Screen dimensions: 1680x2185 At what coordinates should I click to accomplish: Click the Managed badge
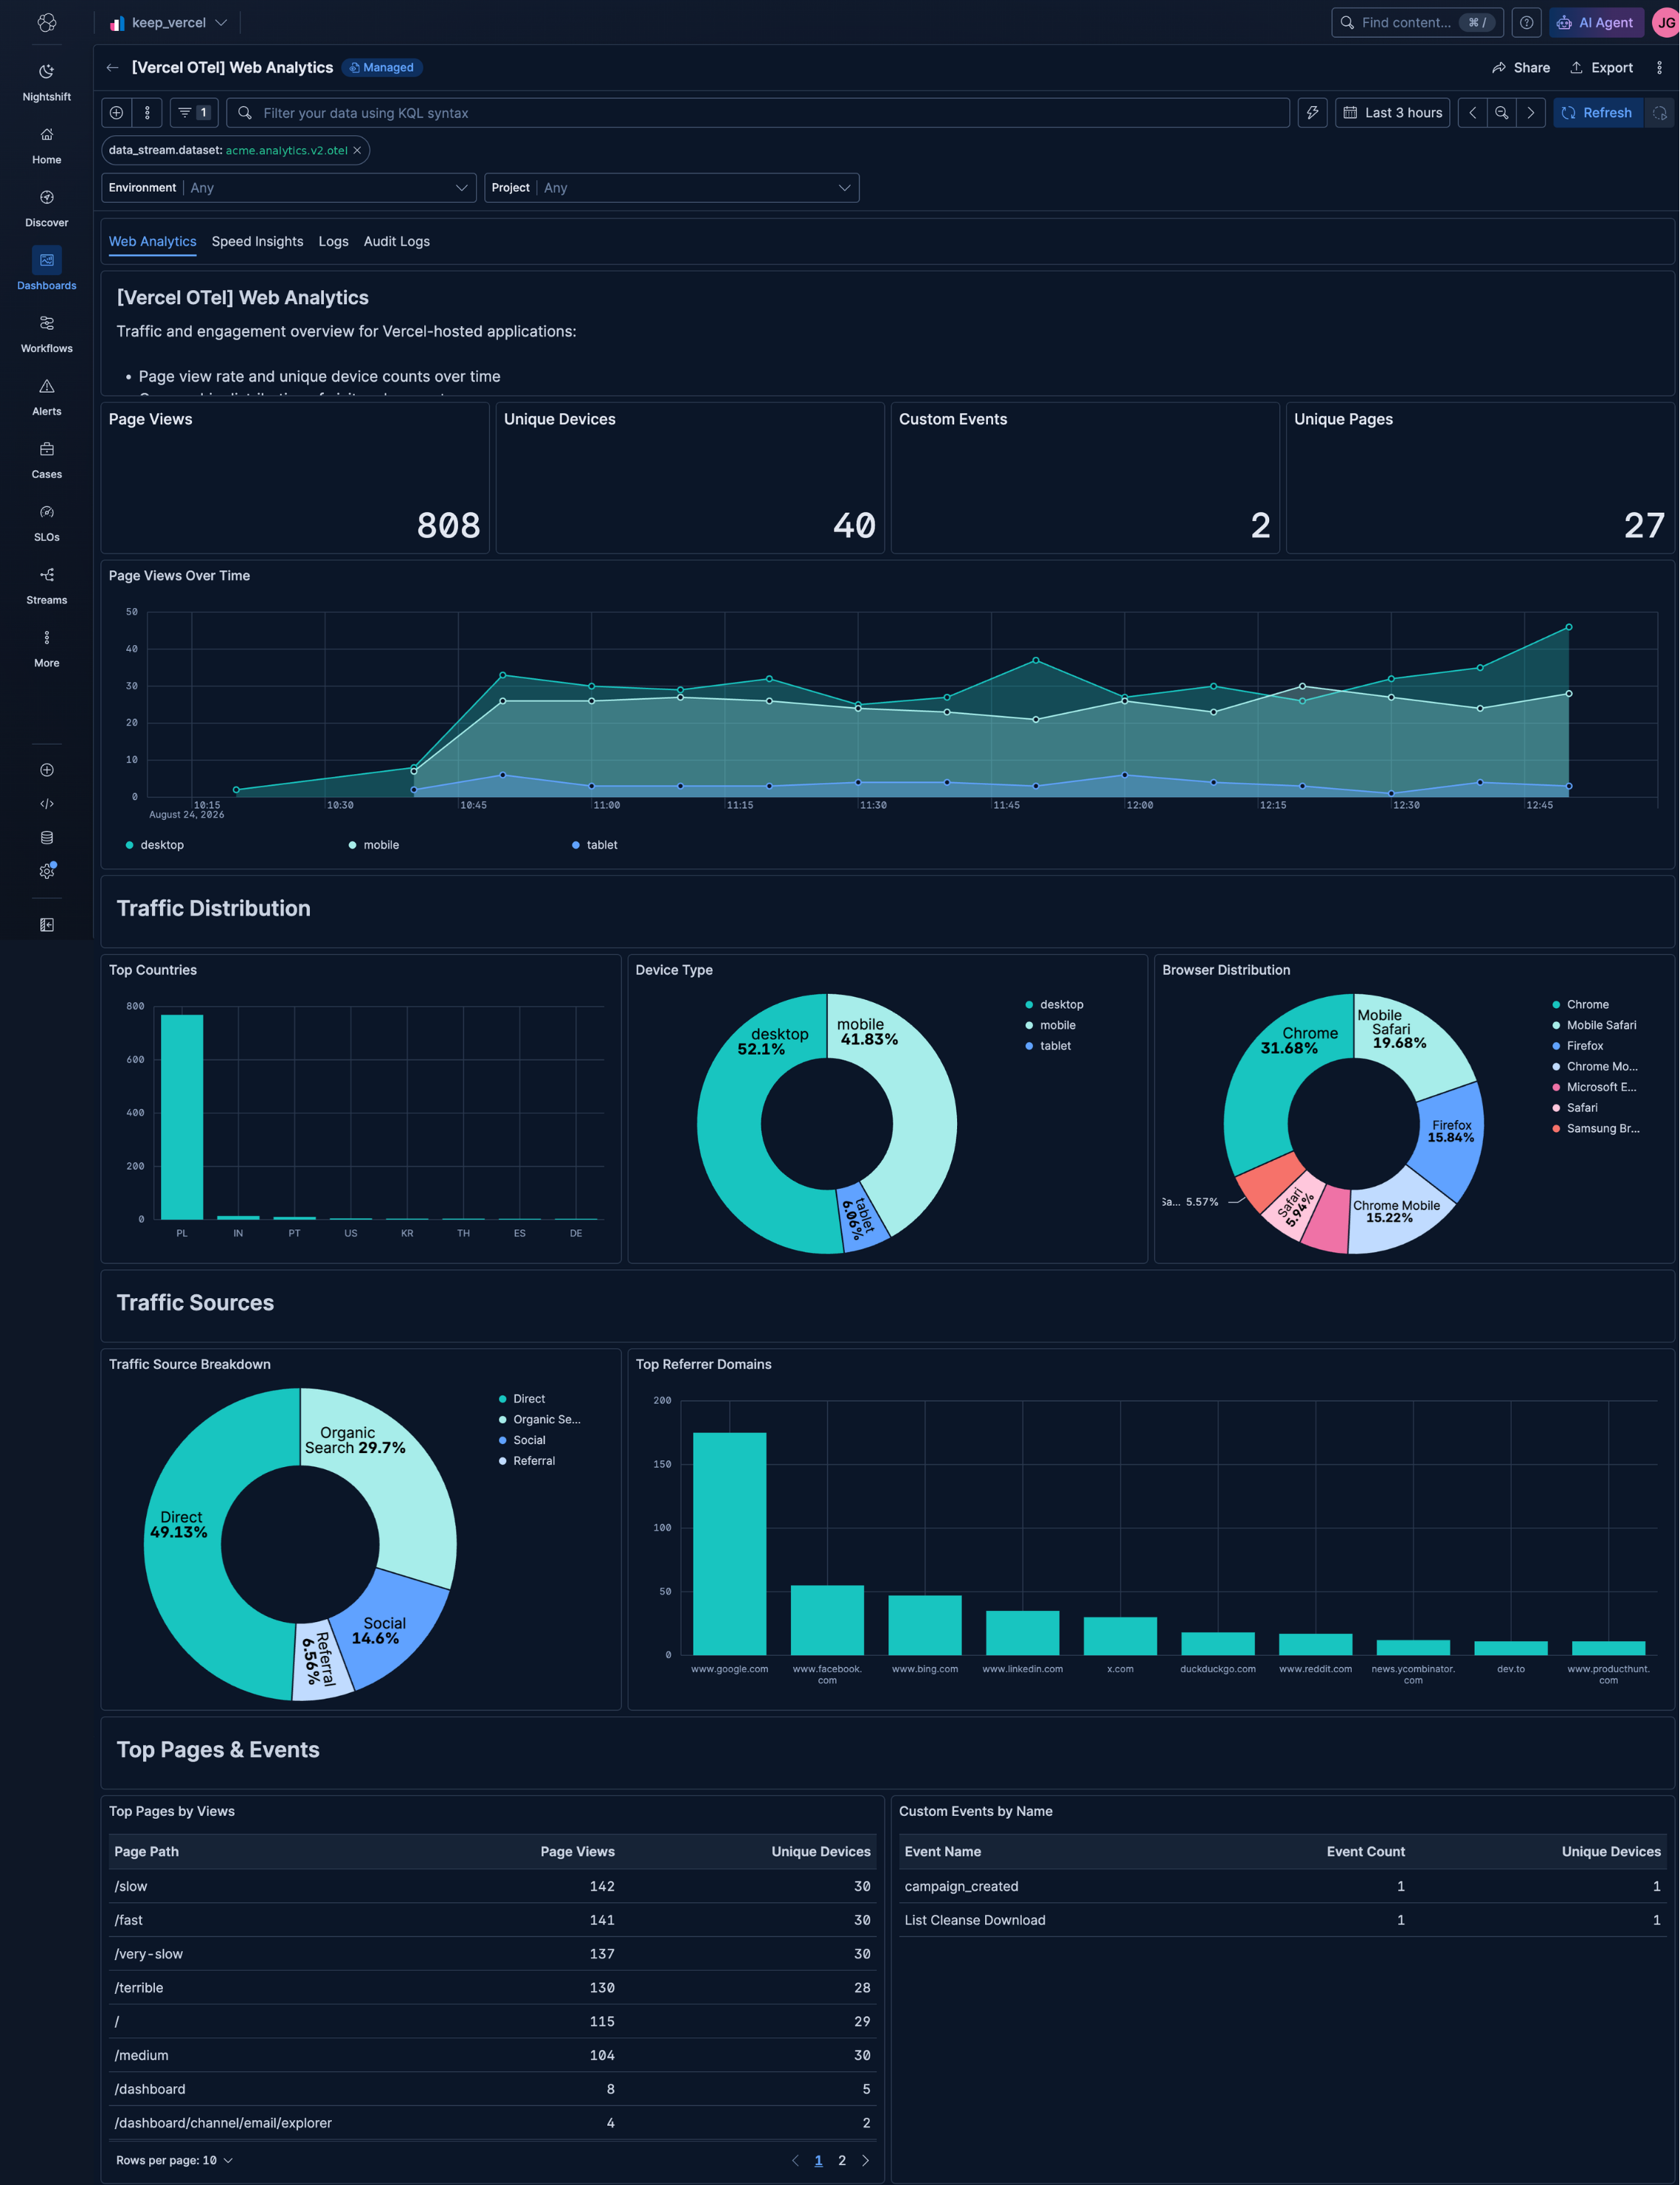[381, 67]
